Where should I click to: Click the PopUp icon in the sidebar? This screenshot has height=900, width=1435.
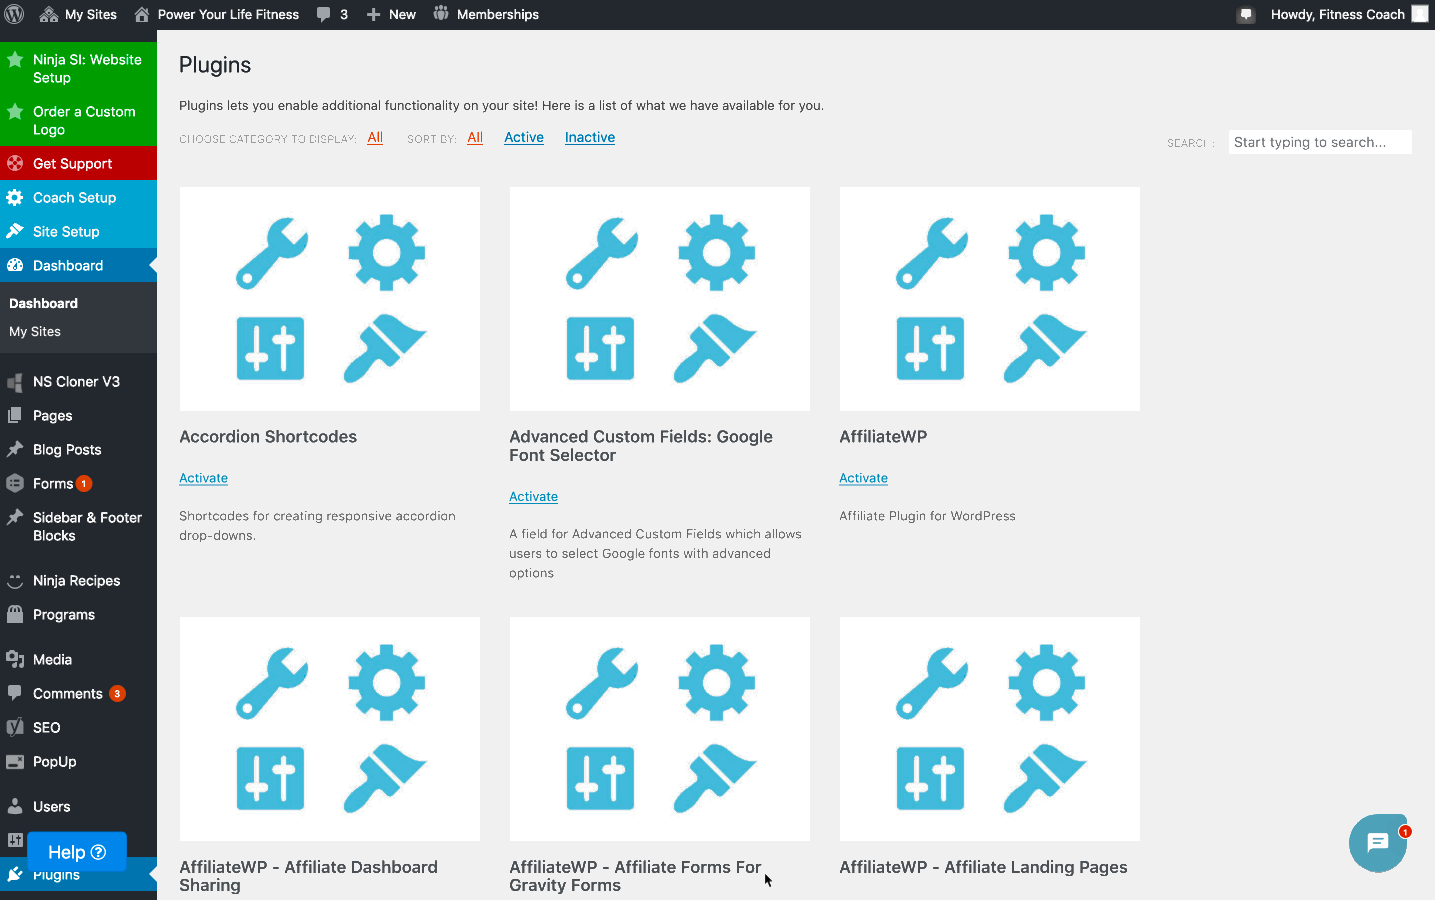point(15,761)
